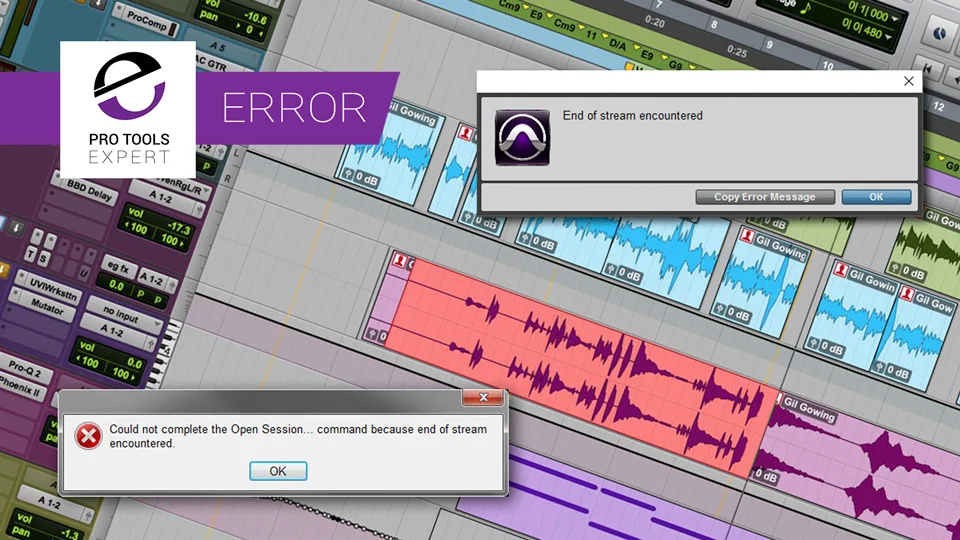Click the round knob icon near the counter display

pyautogui.click(x=940, y=33)
